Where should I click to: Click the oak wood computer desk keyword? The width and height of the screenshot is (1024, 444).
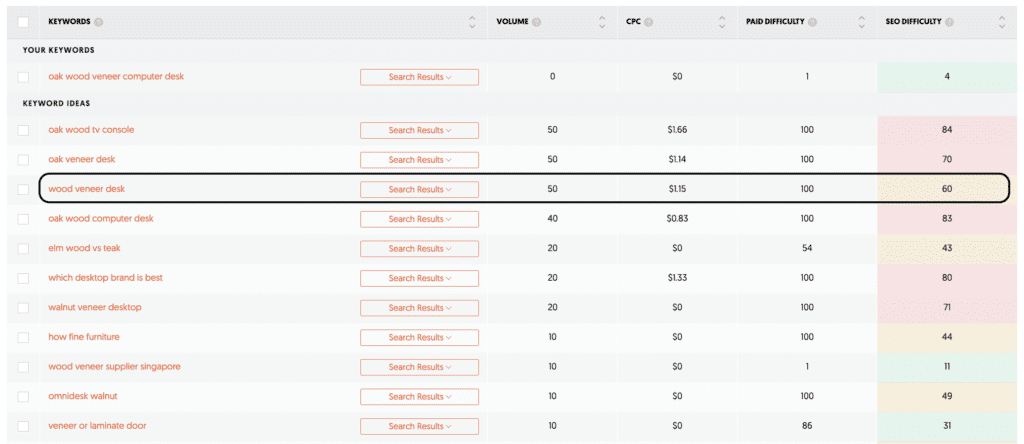click(100, 218)
